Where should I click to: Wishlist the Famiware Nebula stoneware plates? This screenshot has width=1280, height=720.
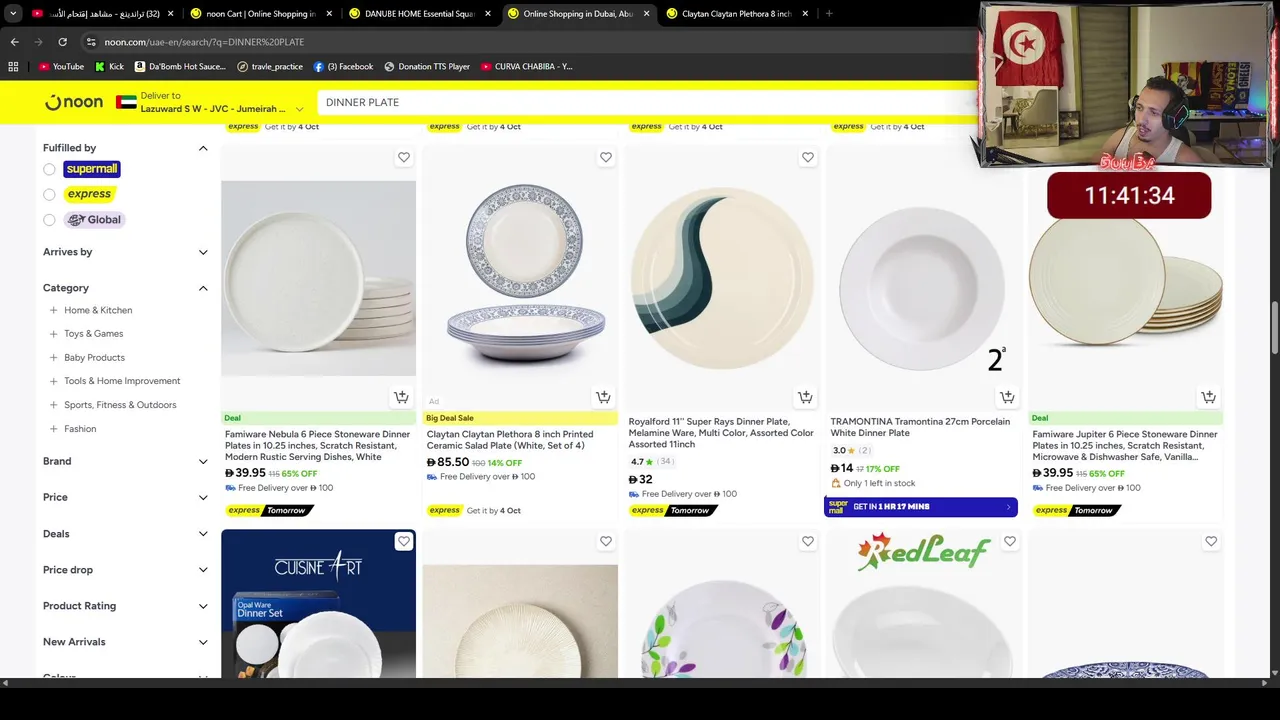tap(404, 157)
